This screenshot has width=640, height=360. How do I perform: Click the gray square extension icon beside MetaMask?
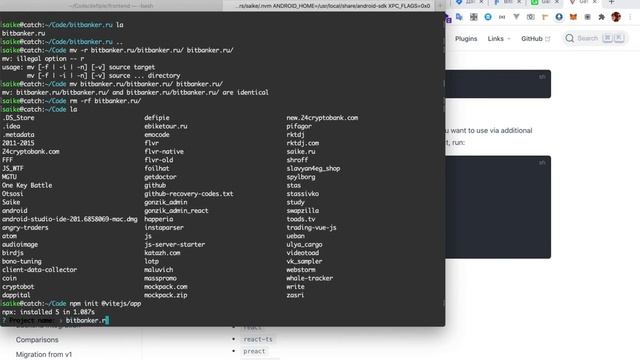pos(587,17)
